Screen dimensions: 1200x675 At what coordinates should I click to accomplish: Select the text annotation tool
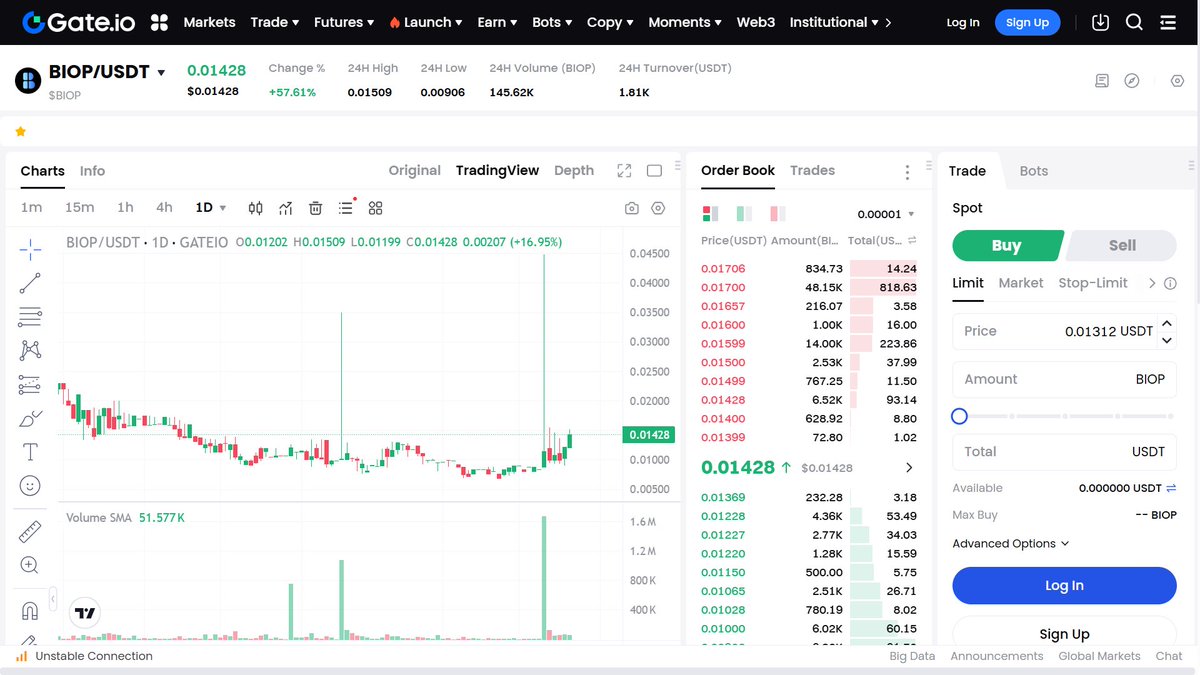click(30, 452)
